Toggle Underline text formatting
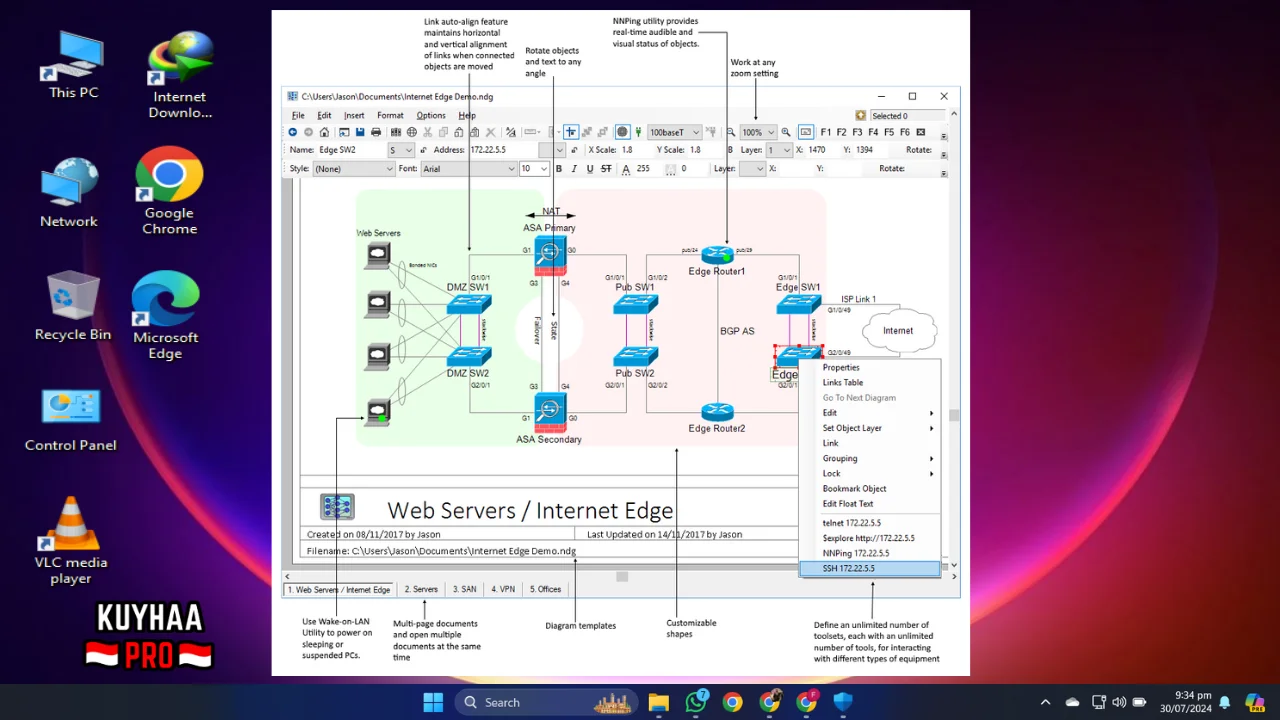Image resolution: width=1280 pixels, height=720 pixels. [x=590, y=169]
